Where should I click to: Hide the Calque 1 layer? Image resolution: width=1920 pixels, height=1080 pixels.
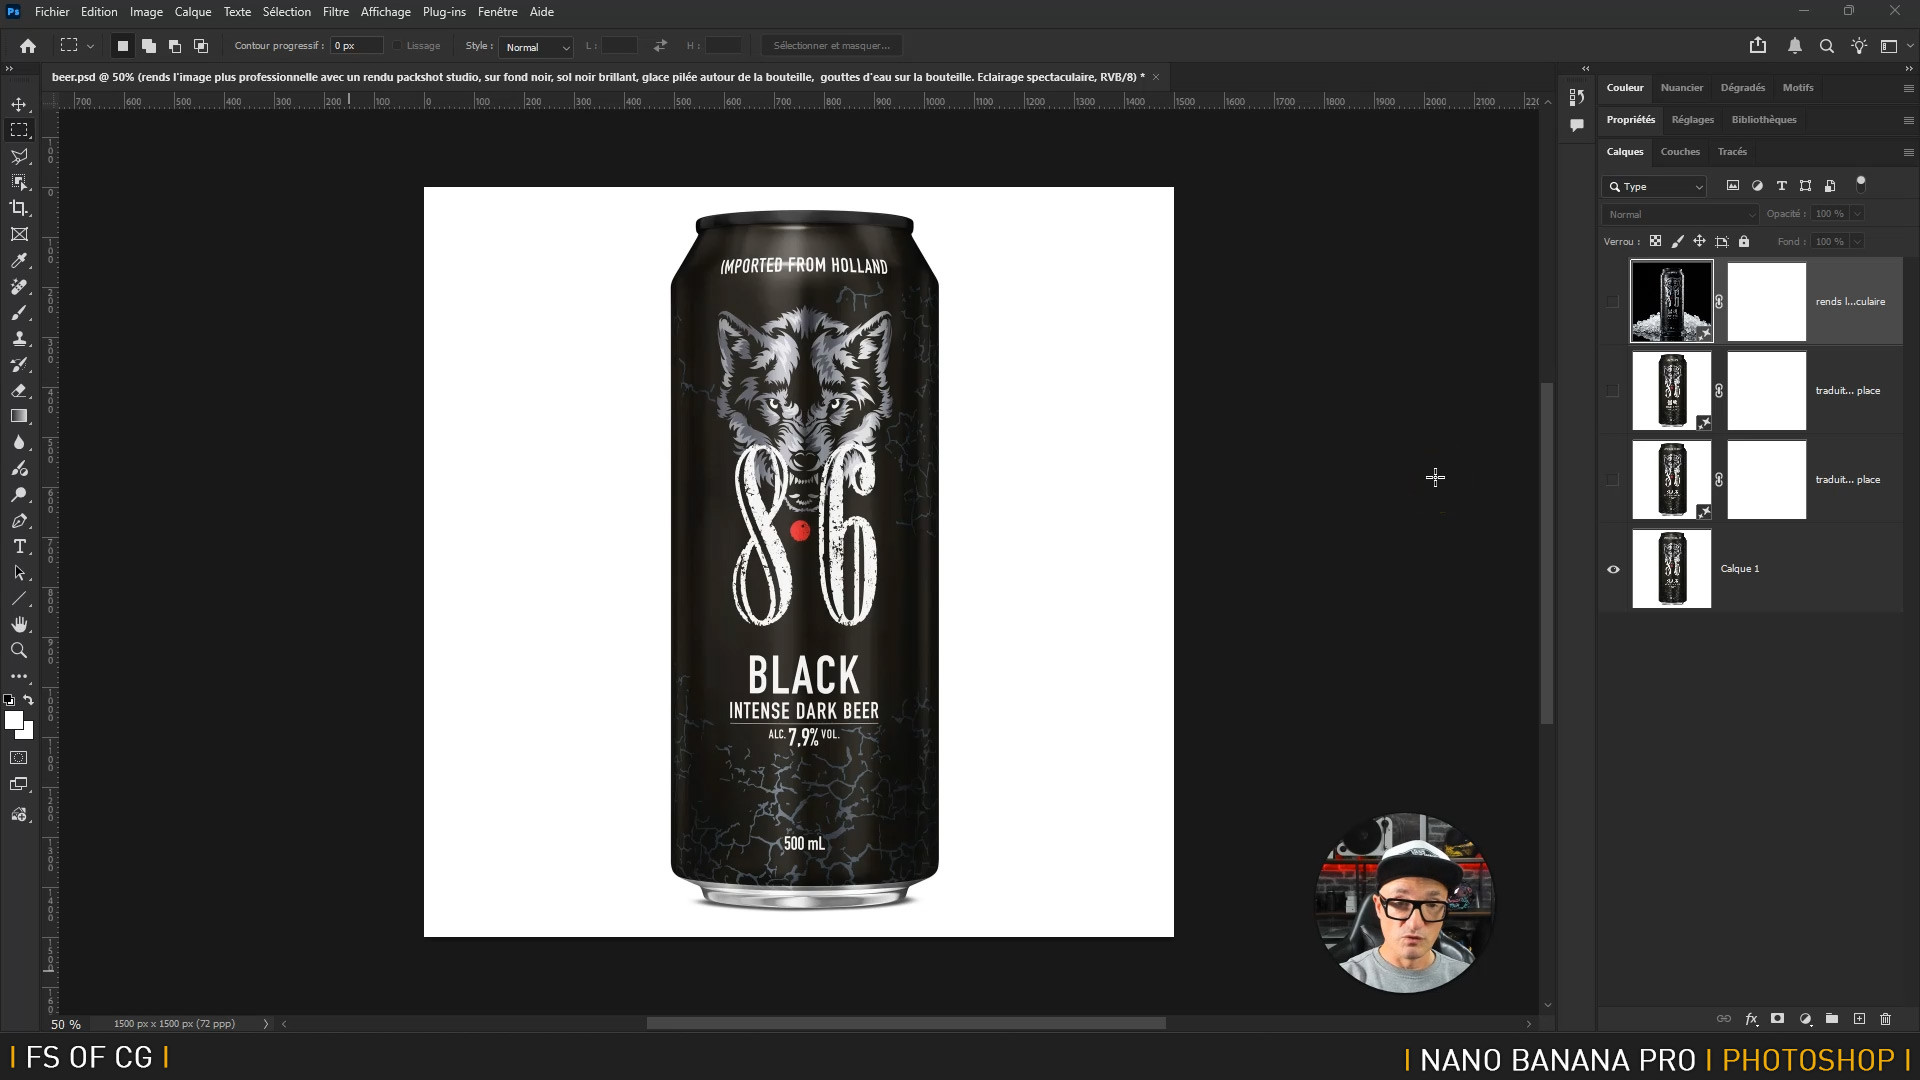click(x=1612, y=569)
